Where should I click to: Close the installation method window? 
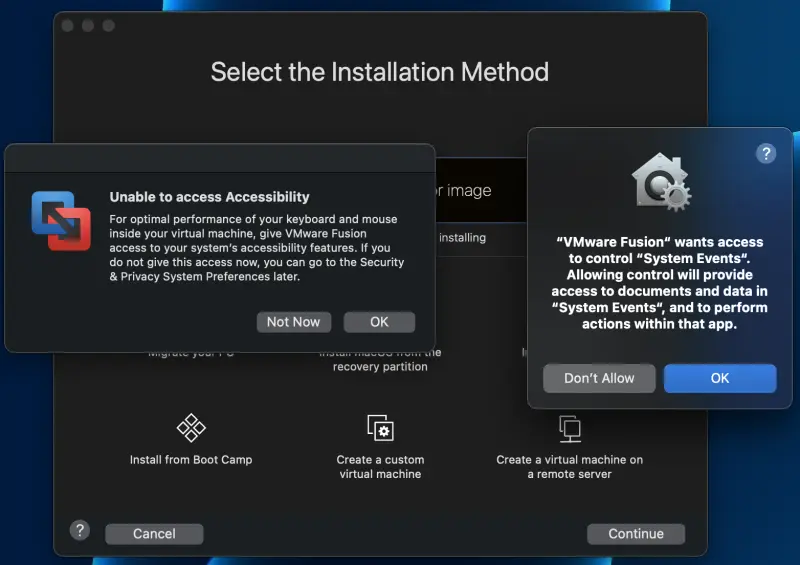click(67, 26)
